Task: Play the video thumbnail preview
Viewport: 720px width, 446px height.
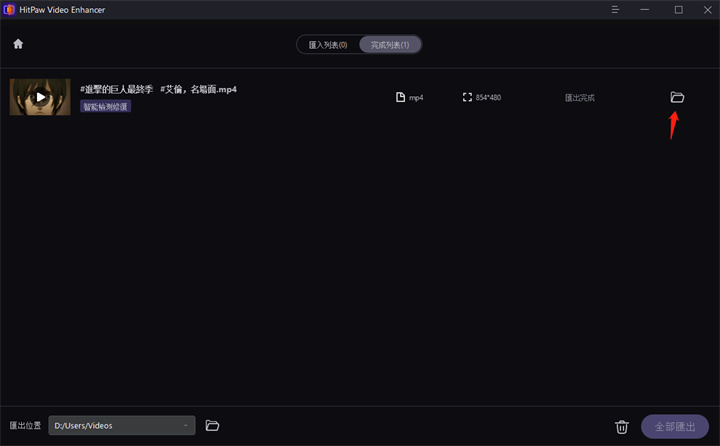Action: (40, 97)
